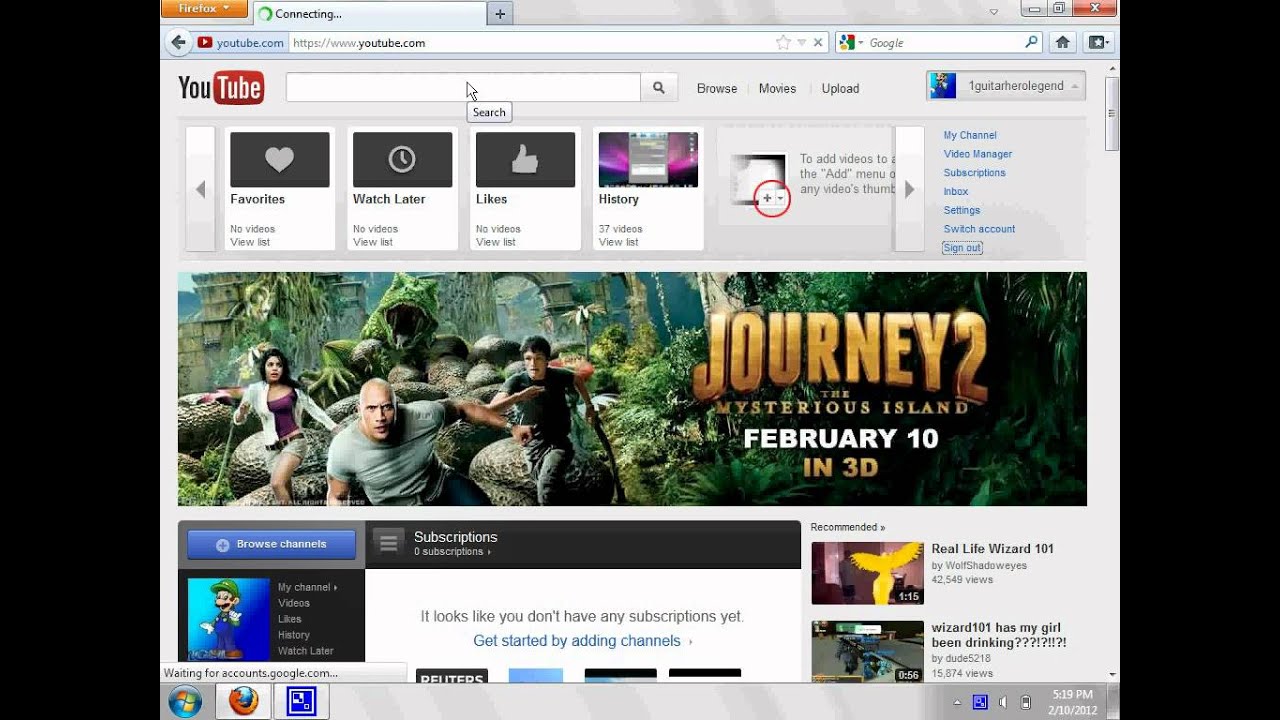Click the YouTube search magnifier button

[659, 88]
